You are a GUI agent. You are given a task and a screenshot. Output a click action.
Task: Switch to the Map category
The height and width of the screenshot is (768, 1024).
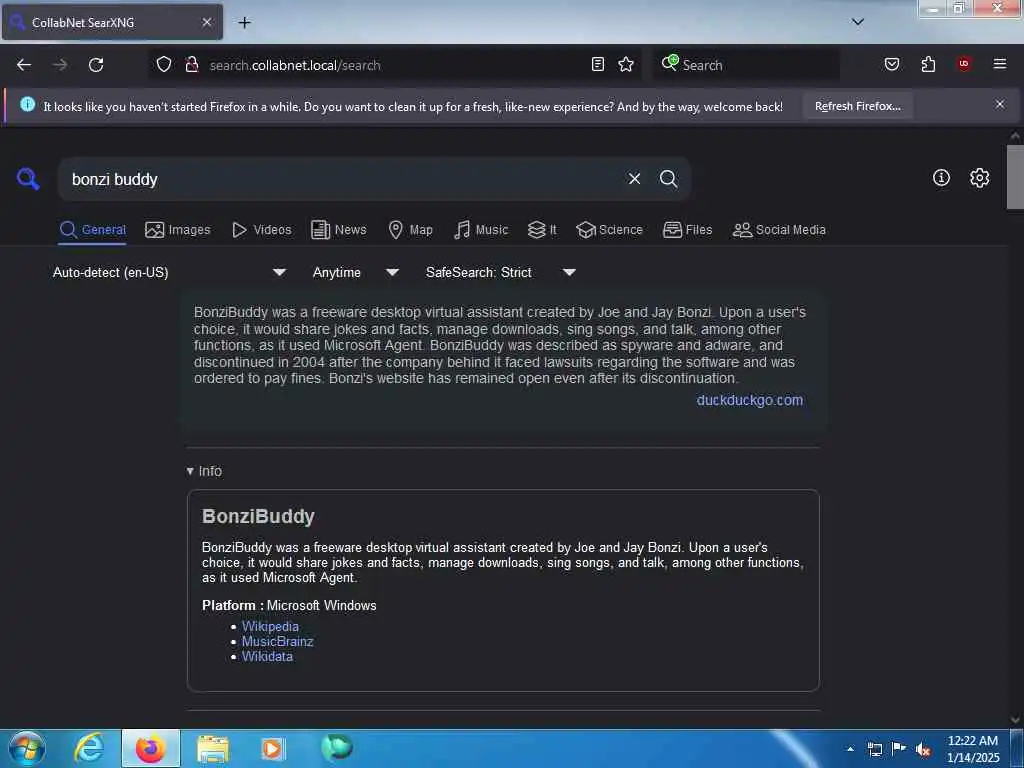410,230
